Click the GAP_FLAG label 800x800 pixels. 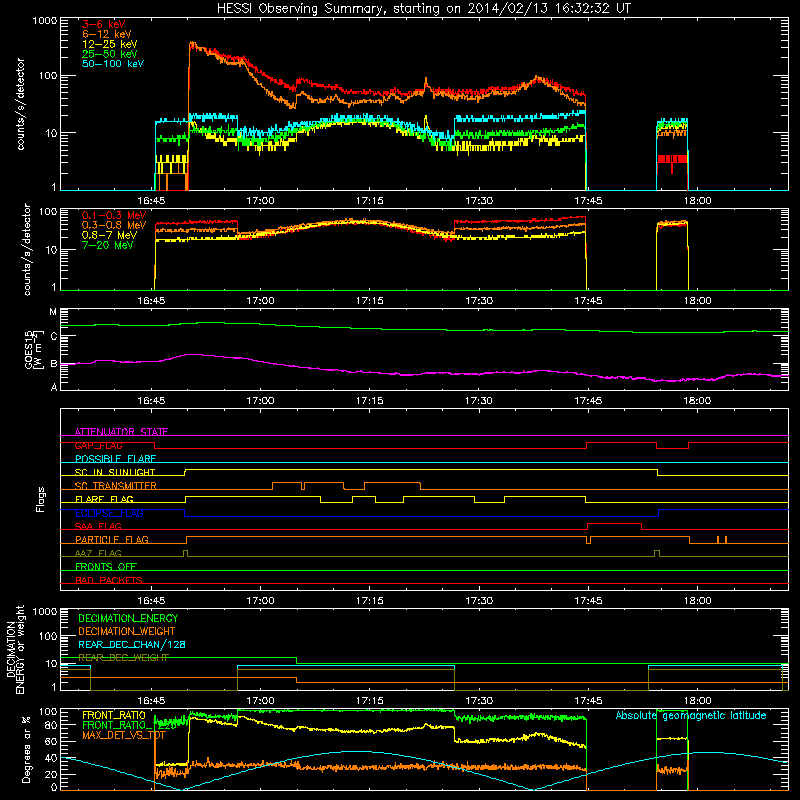pyautogui.click(x=99, y=445)
